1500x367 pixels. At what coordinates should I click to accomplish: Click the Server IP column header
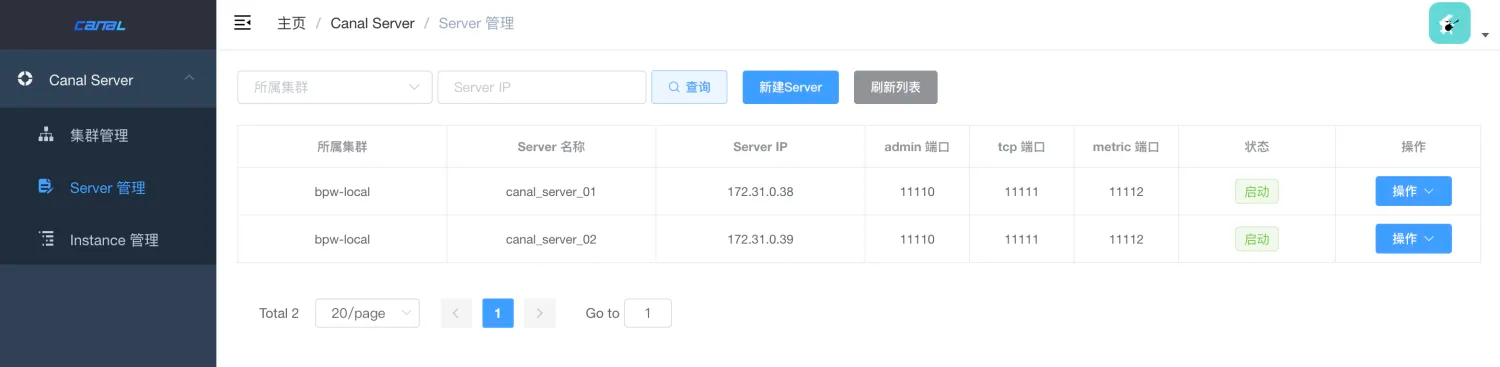760,147
